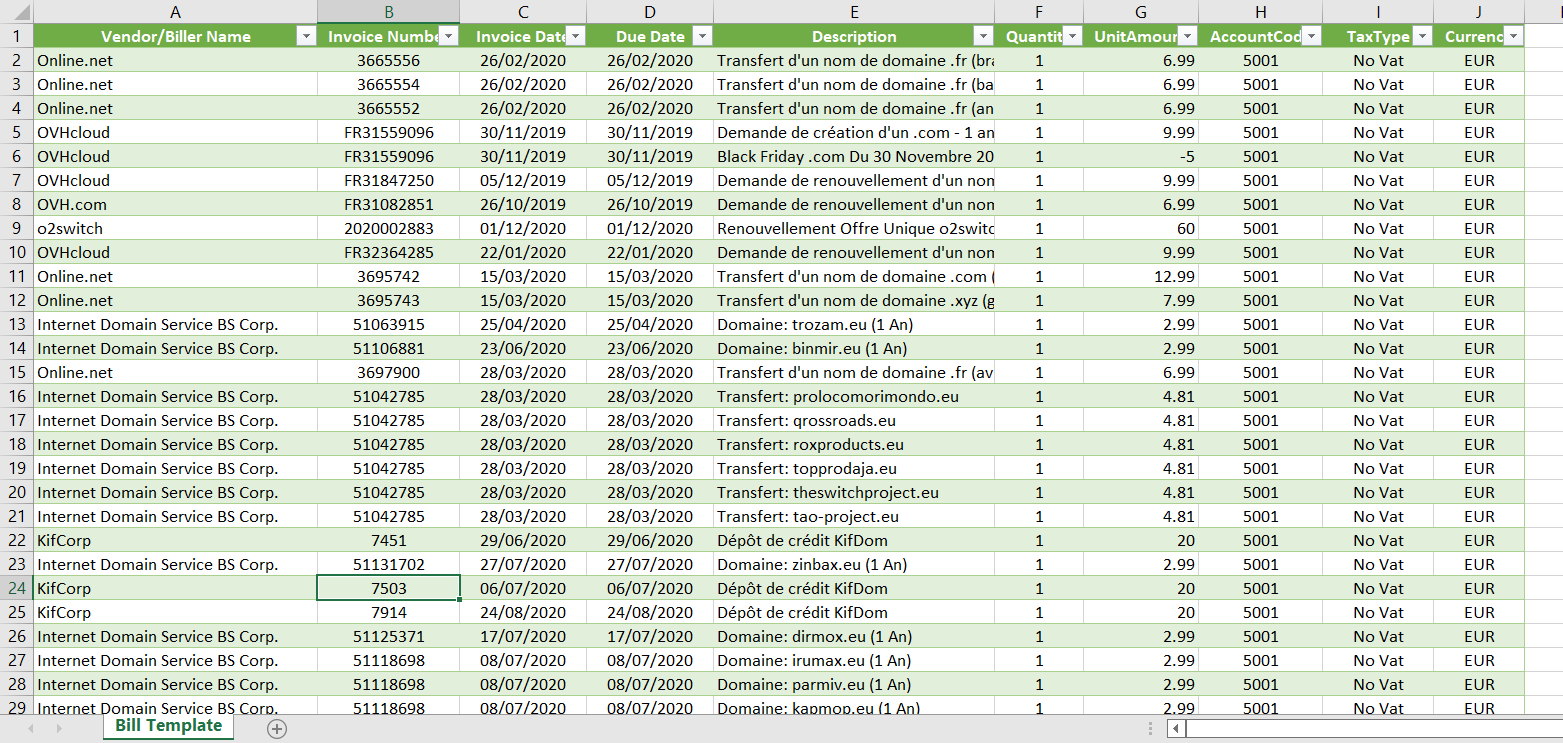Open the Due Date filter dropdown

pos(702,36)
